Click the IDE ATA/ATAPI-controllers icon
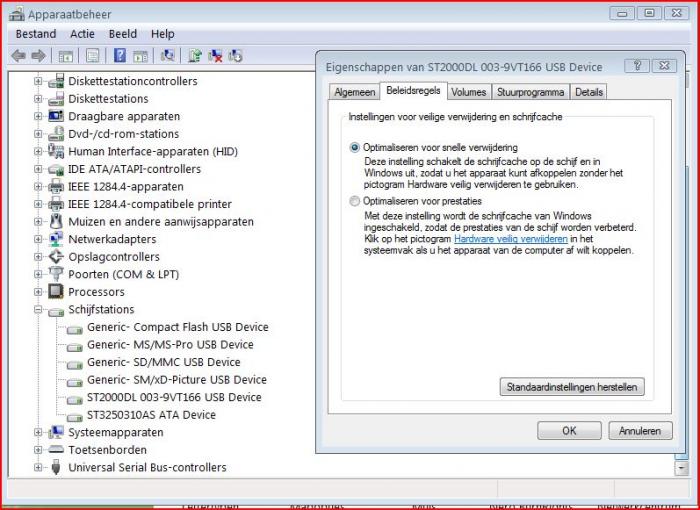This screenshot has width=700, height=510. (x=56, y=169)
